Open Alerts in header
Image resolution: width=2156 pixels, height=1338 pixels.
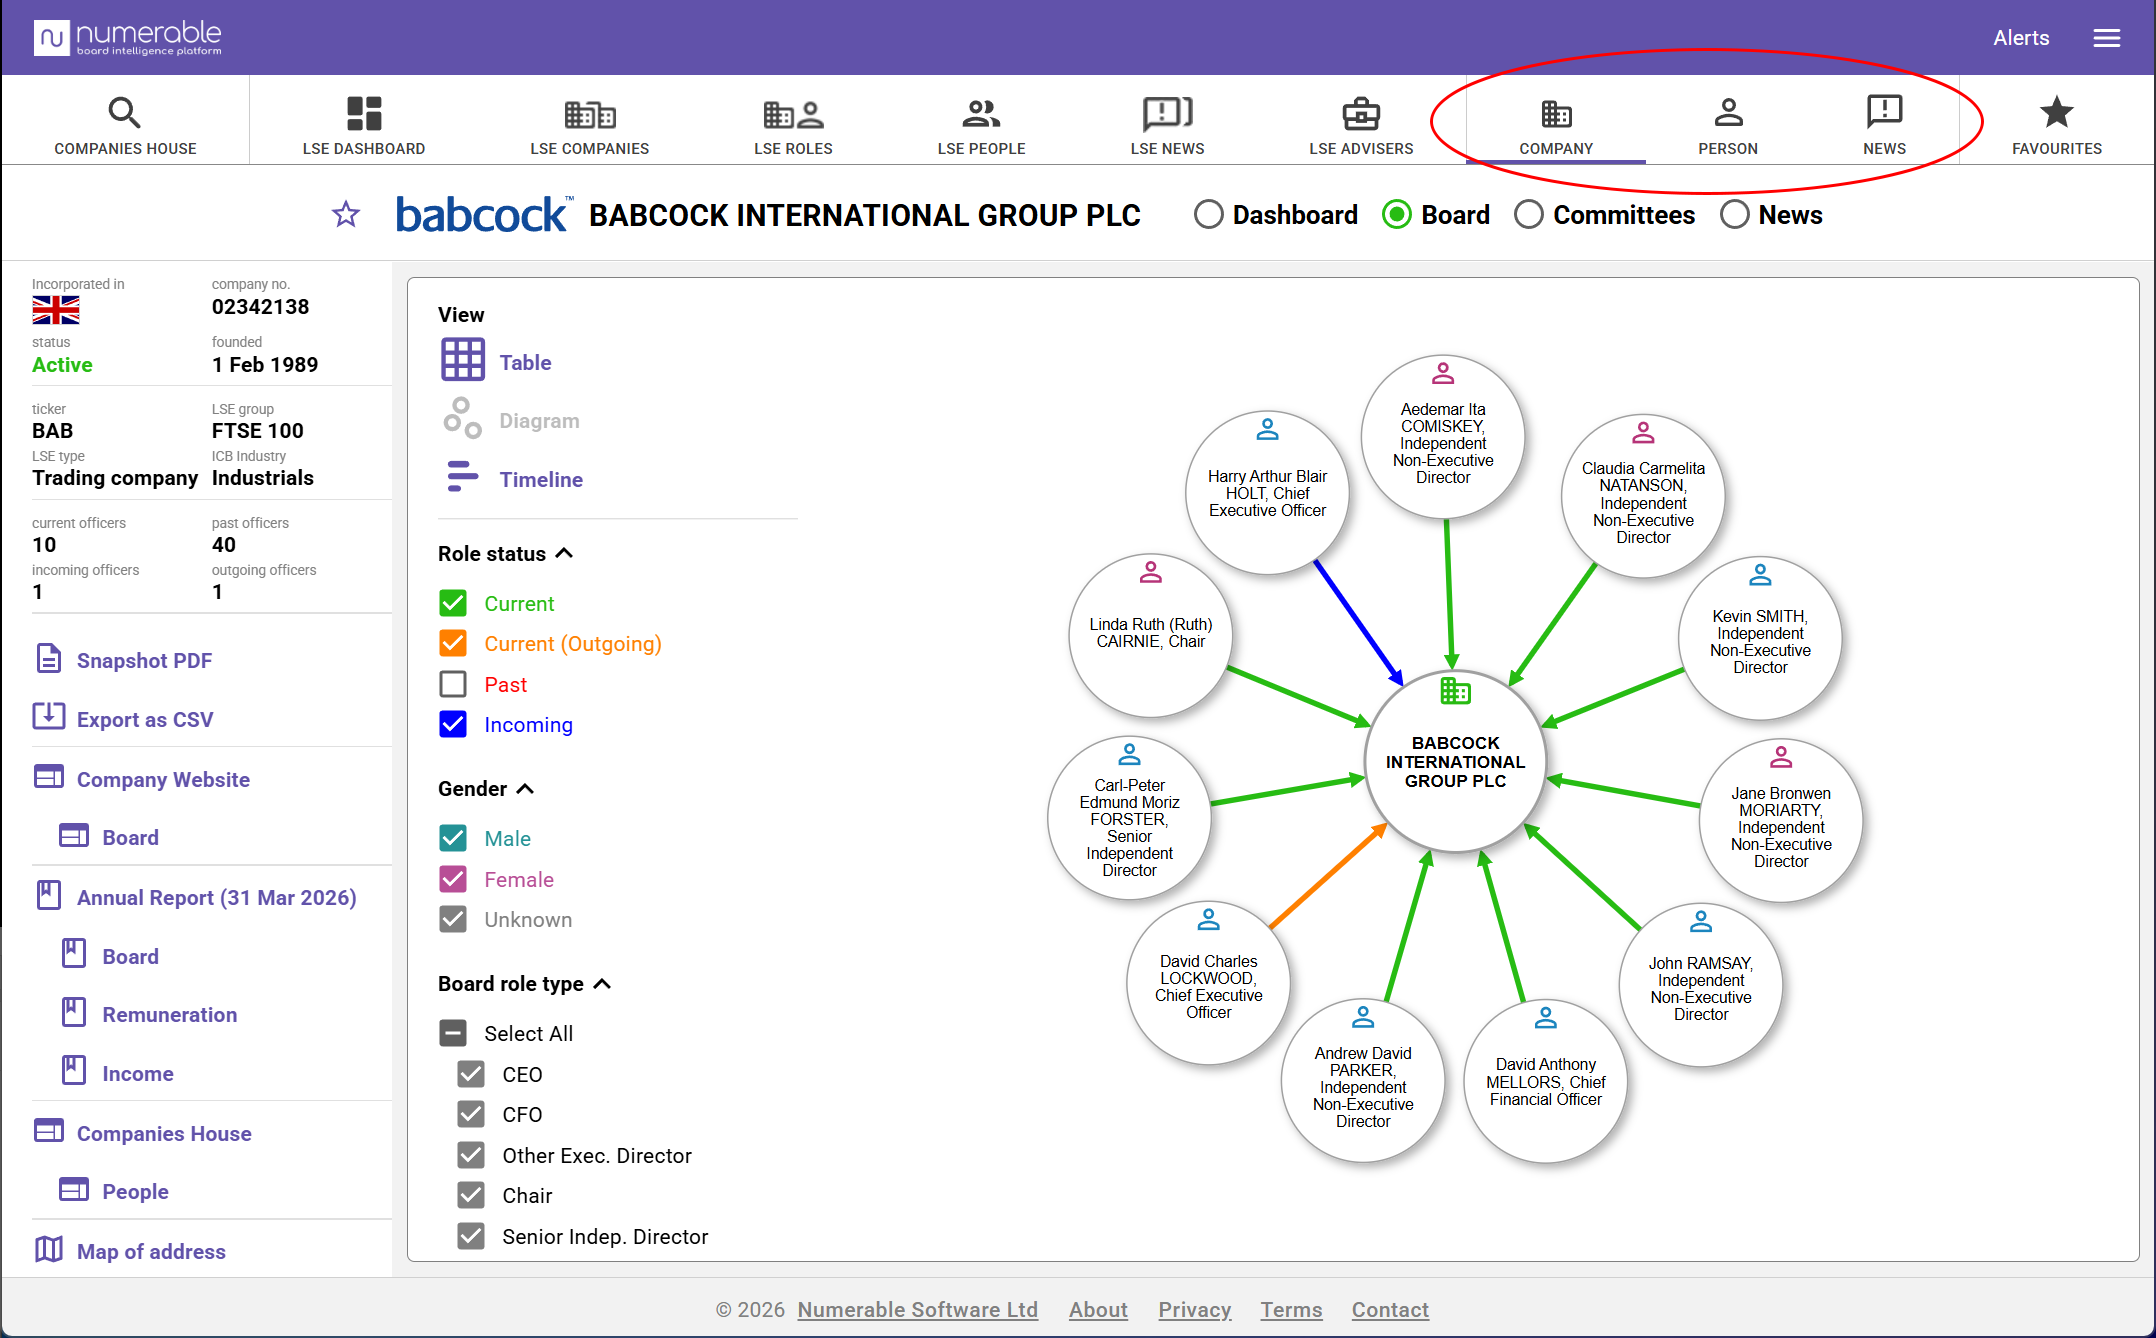(x=2021, y=38)
